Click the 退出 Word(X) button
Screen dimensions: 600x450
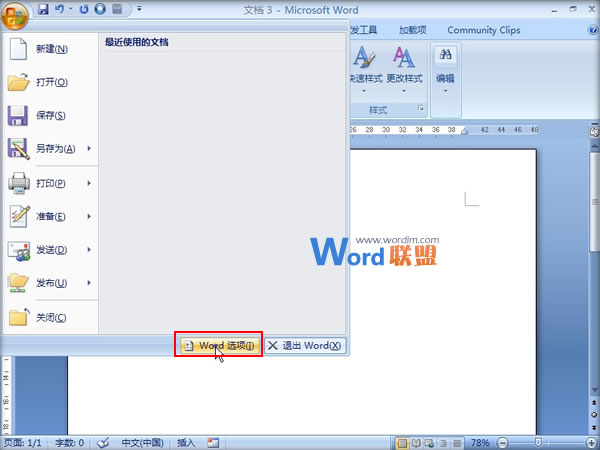coord(305,346)
